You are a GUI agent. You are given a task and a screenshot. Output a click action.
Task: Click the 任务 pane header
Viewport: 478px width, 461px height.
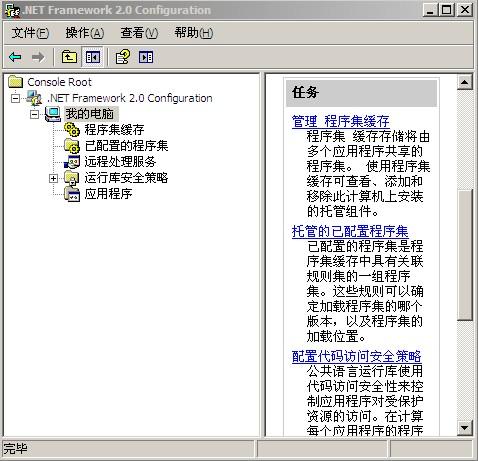(x=361, y=92)
